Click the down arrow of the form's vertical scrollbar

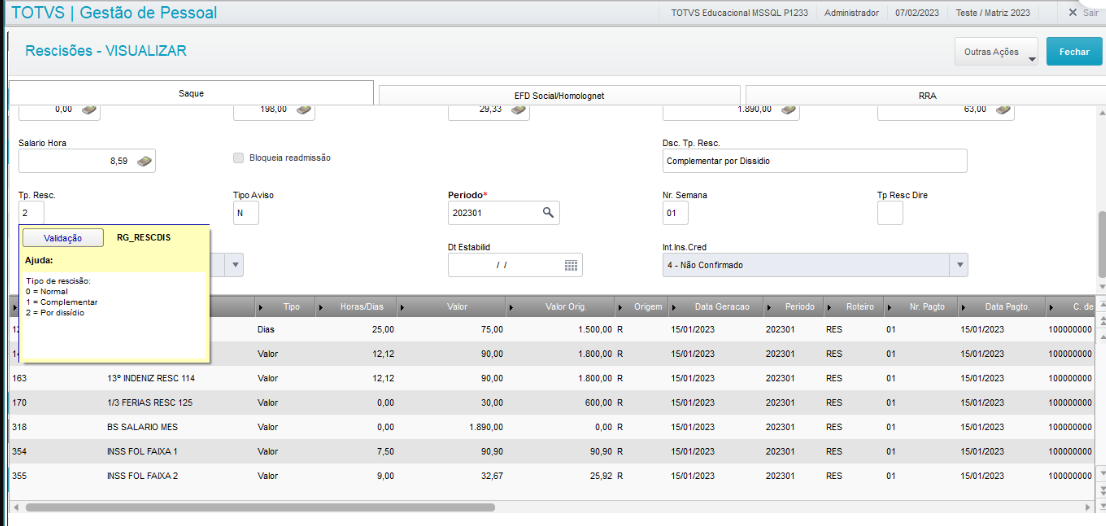(1100, 288)
